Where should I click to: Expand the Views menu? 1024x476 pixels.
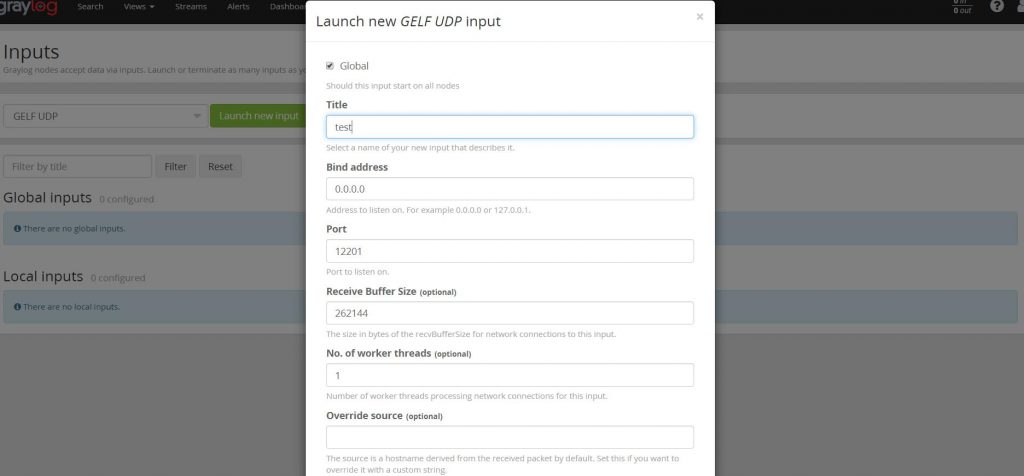click(139, 7)
